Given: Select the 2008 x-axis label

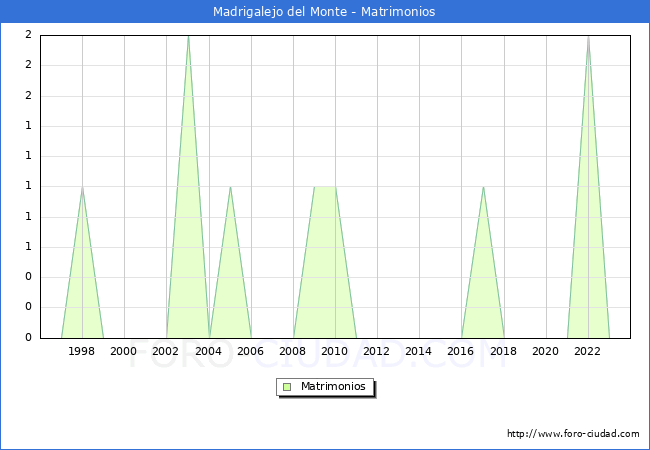Looking at the screenshot, I should click(293, 351).
